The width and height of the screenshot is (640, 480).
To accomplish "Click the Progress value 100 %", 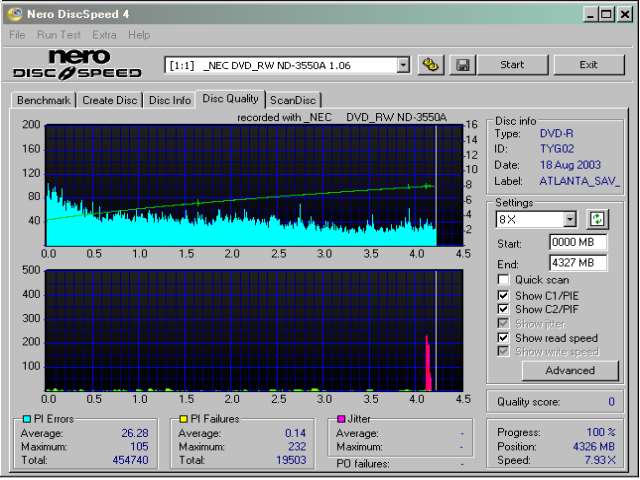I will (x=601, y=433).
